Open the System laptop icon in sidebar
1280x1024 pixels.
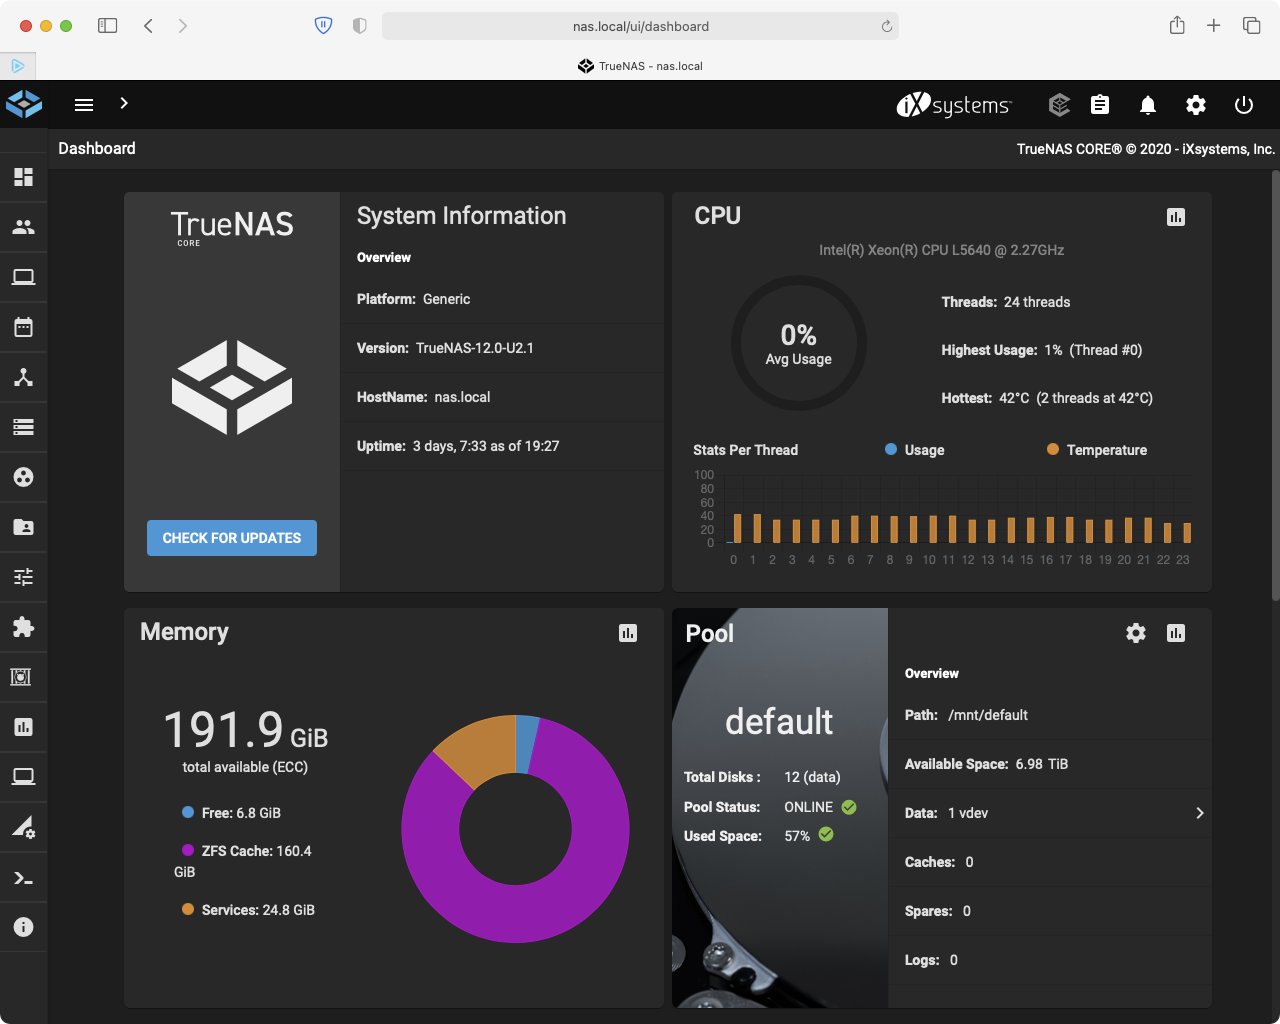pos(23,277)
